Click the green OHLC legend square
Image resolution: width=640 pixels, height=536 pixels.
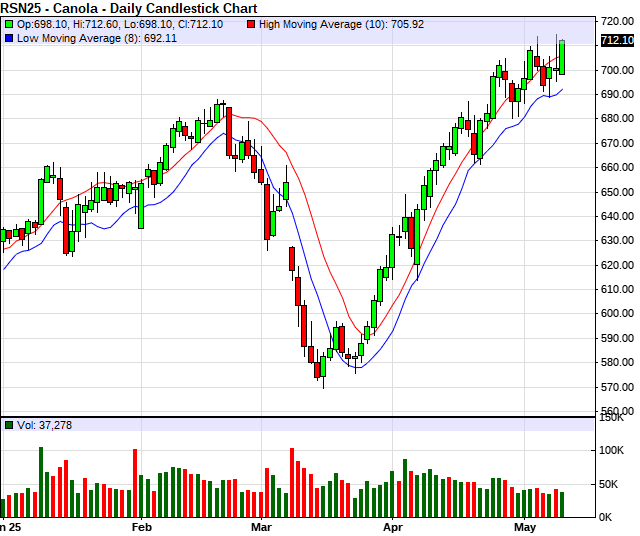pos(9,23)
